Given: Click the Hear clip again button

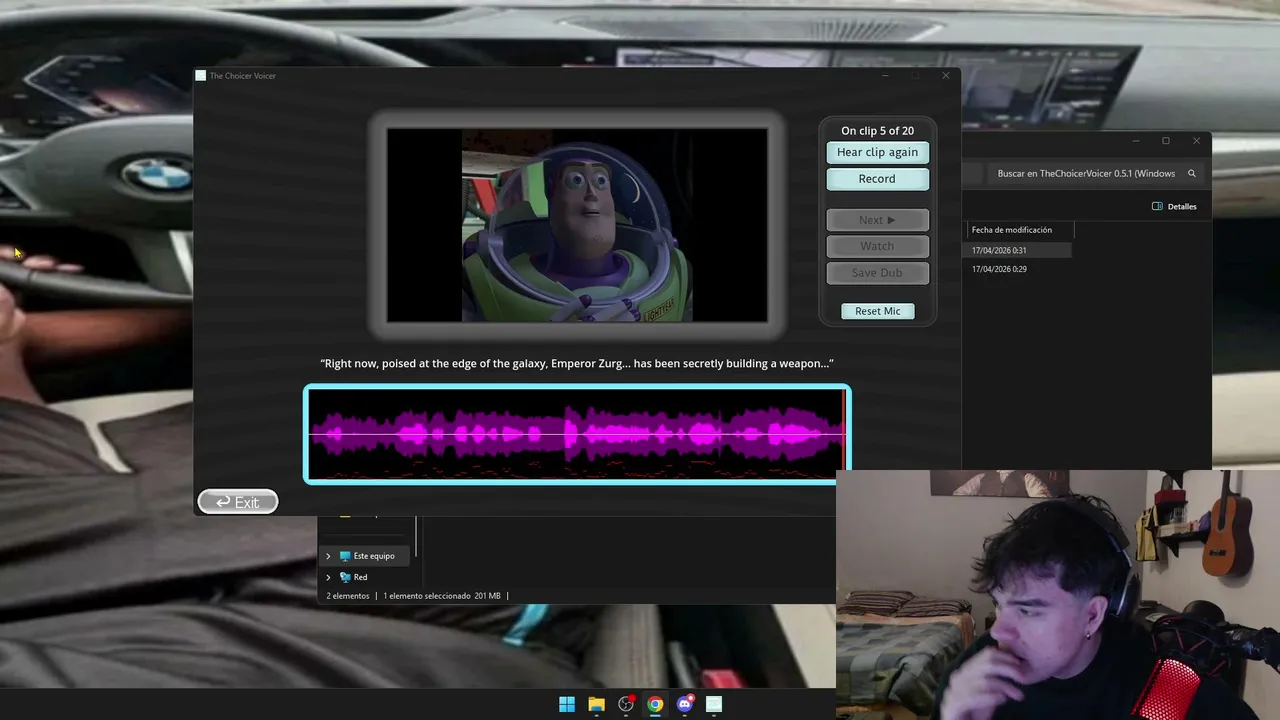Looking at the screenshot, I should 877,152.
